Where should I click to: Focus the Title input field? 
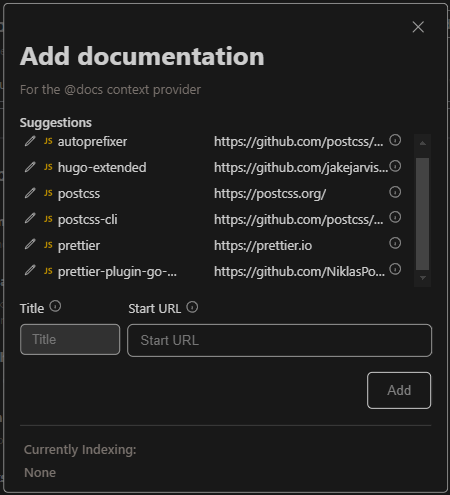pyautogui.click(x=70, y=340)
